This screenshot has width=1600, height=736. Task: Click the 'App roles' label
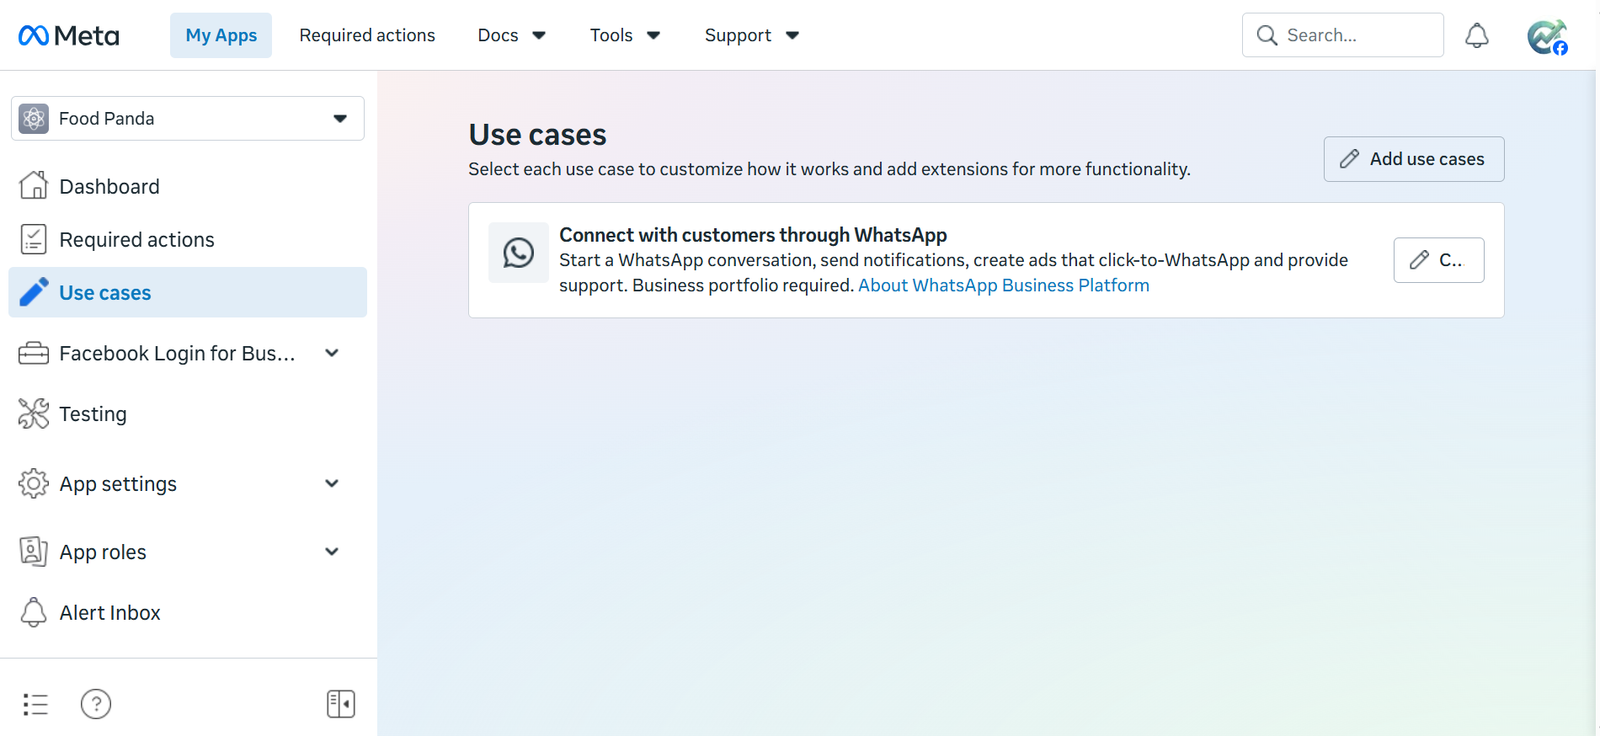click(x=103, y=552)
